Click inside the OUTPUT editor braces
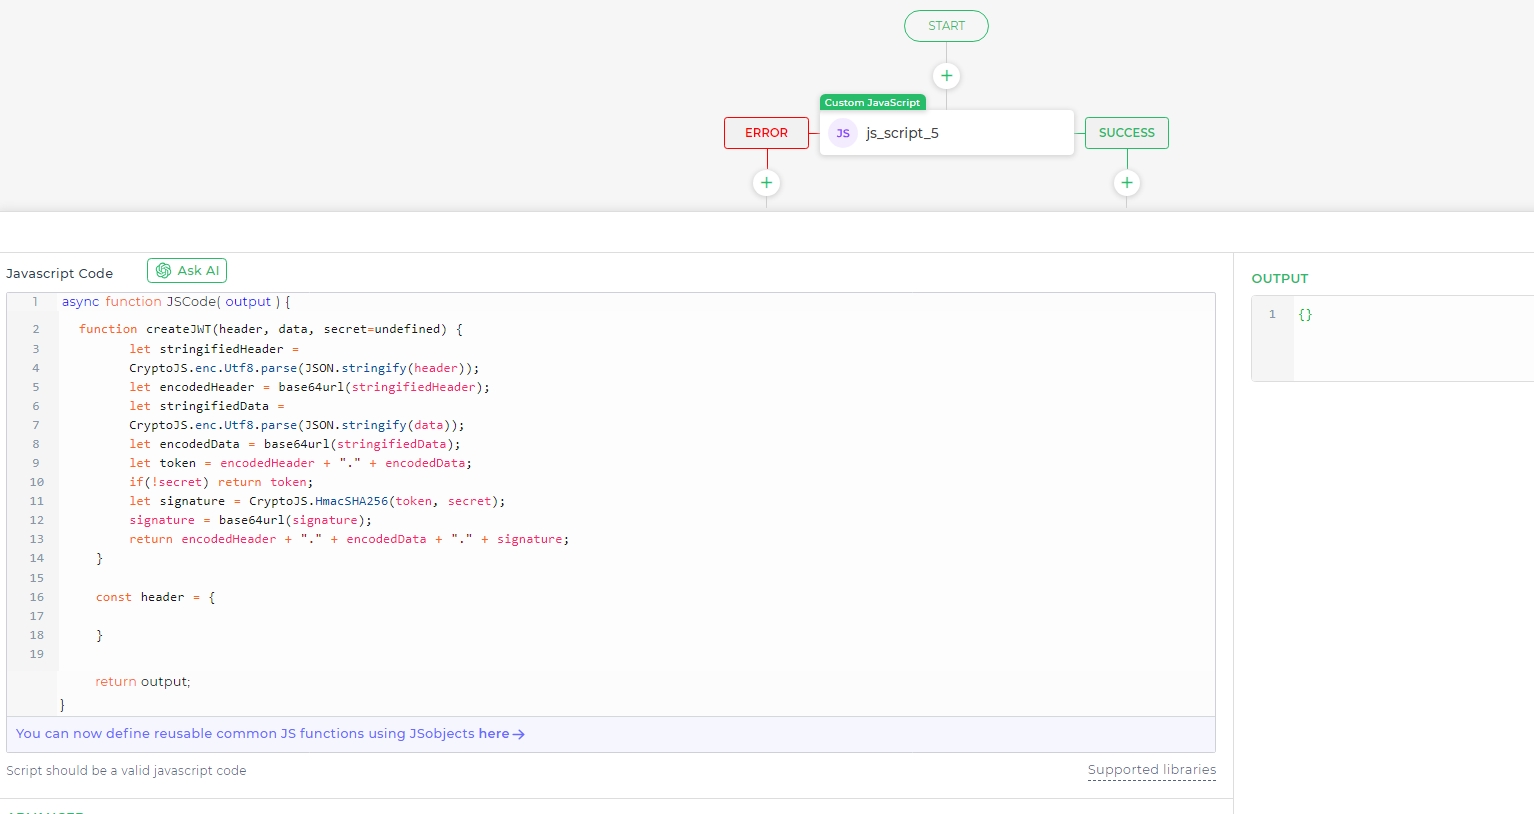The image size is (1534, 814). pos(1305,314)
